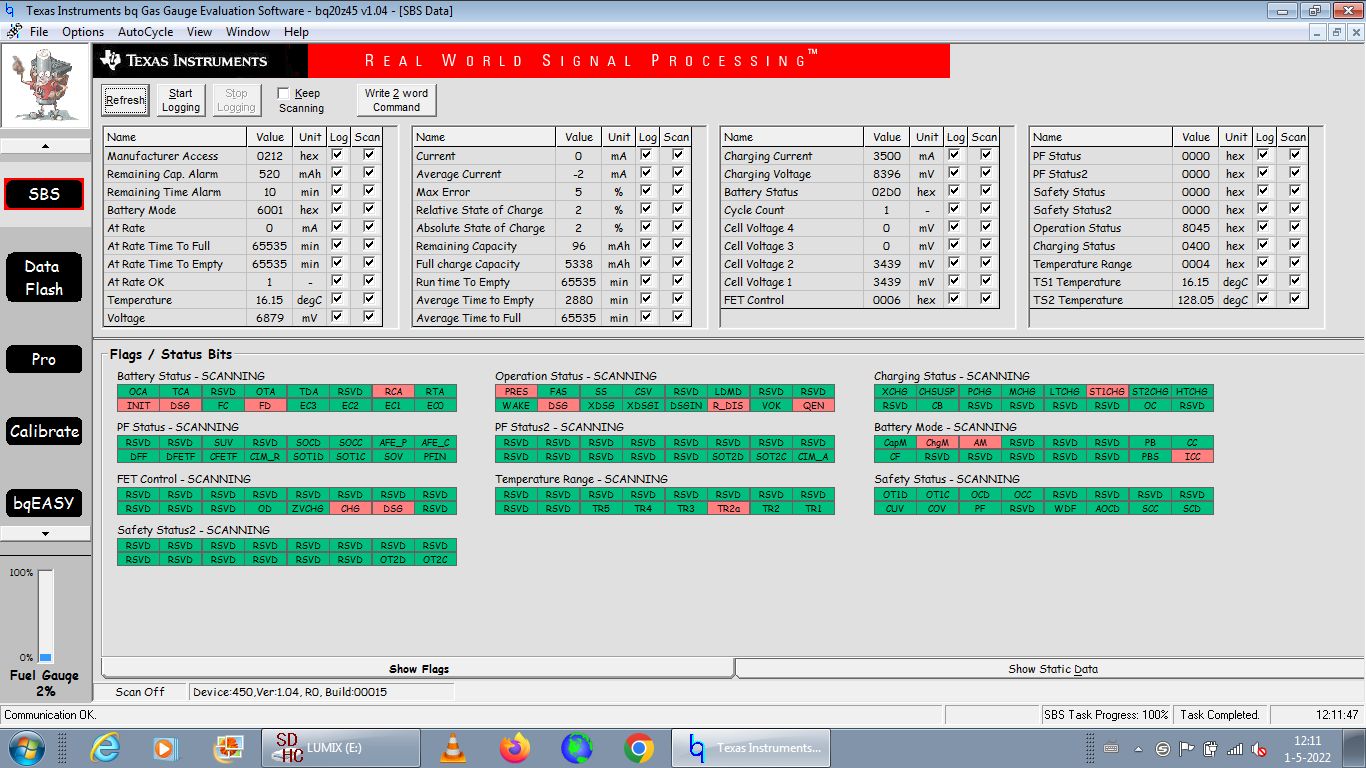The width and height of the screenshot is (1366, 768).
Task: Click the Fuel Gauge level bar
Action: 45,616
